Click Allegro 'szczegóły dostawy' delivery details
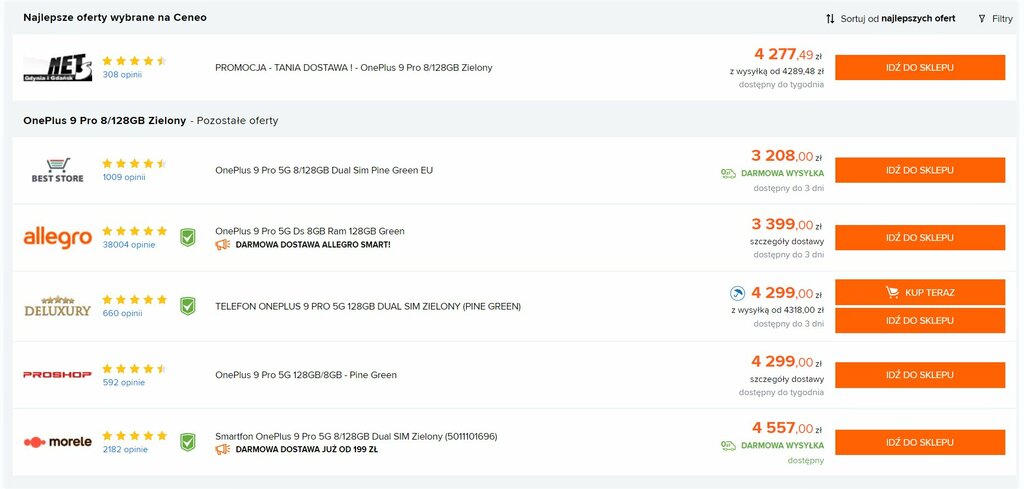Viewport: 1024px width, 489px height. click(x=787, y=242)
